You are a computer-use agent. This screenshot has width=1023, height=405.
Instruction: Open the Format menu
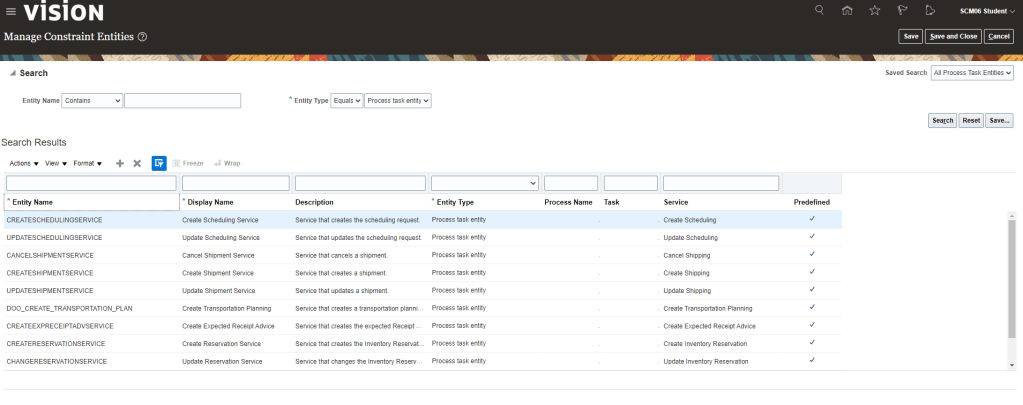tap(88, 163)
